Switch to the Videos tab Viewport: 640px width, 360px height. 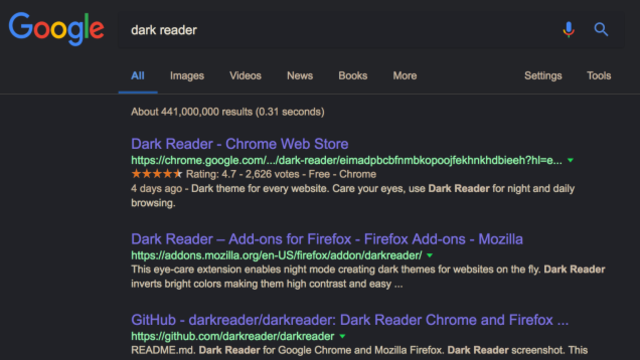(x=245, y=76)
